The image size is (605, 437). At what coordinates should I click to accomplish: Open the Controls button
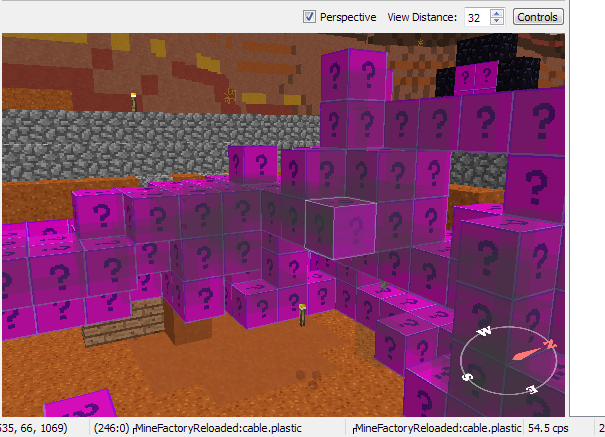(x=538, y=17)
